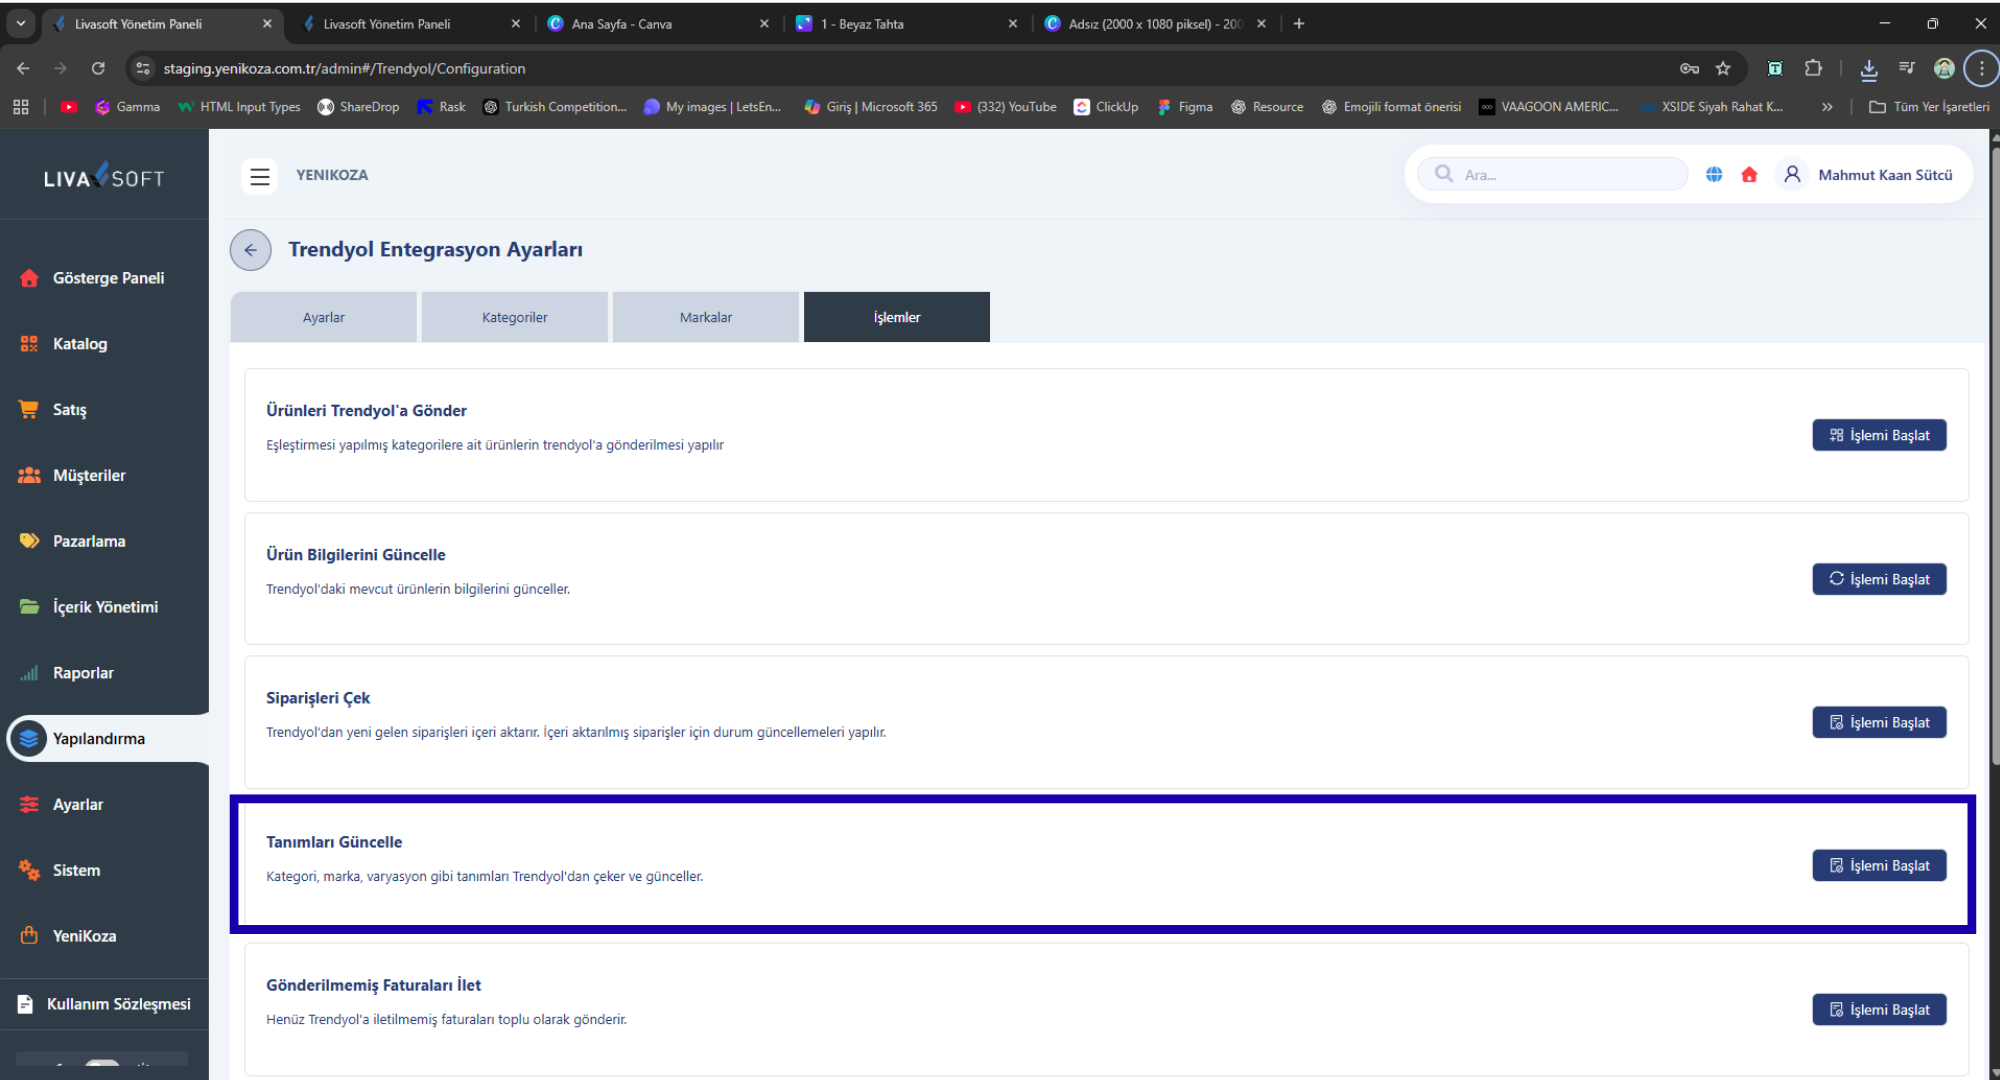2000x1080 pixels.
Task: Expand the Pazarlama sidebar section
Action: point(89,541)
